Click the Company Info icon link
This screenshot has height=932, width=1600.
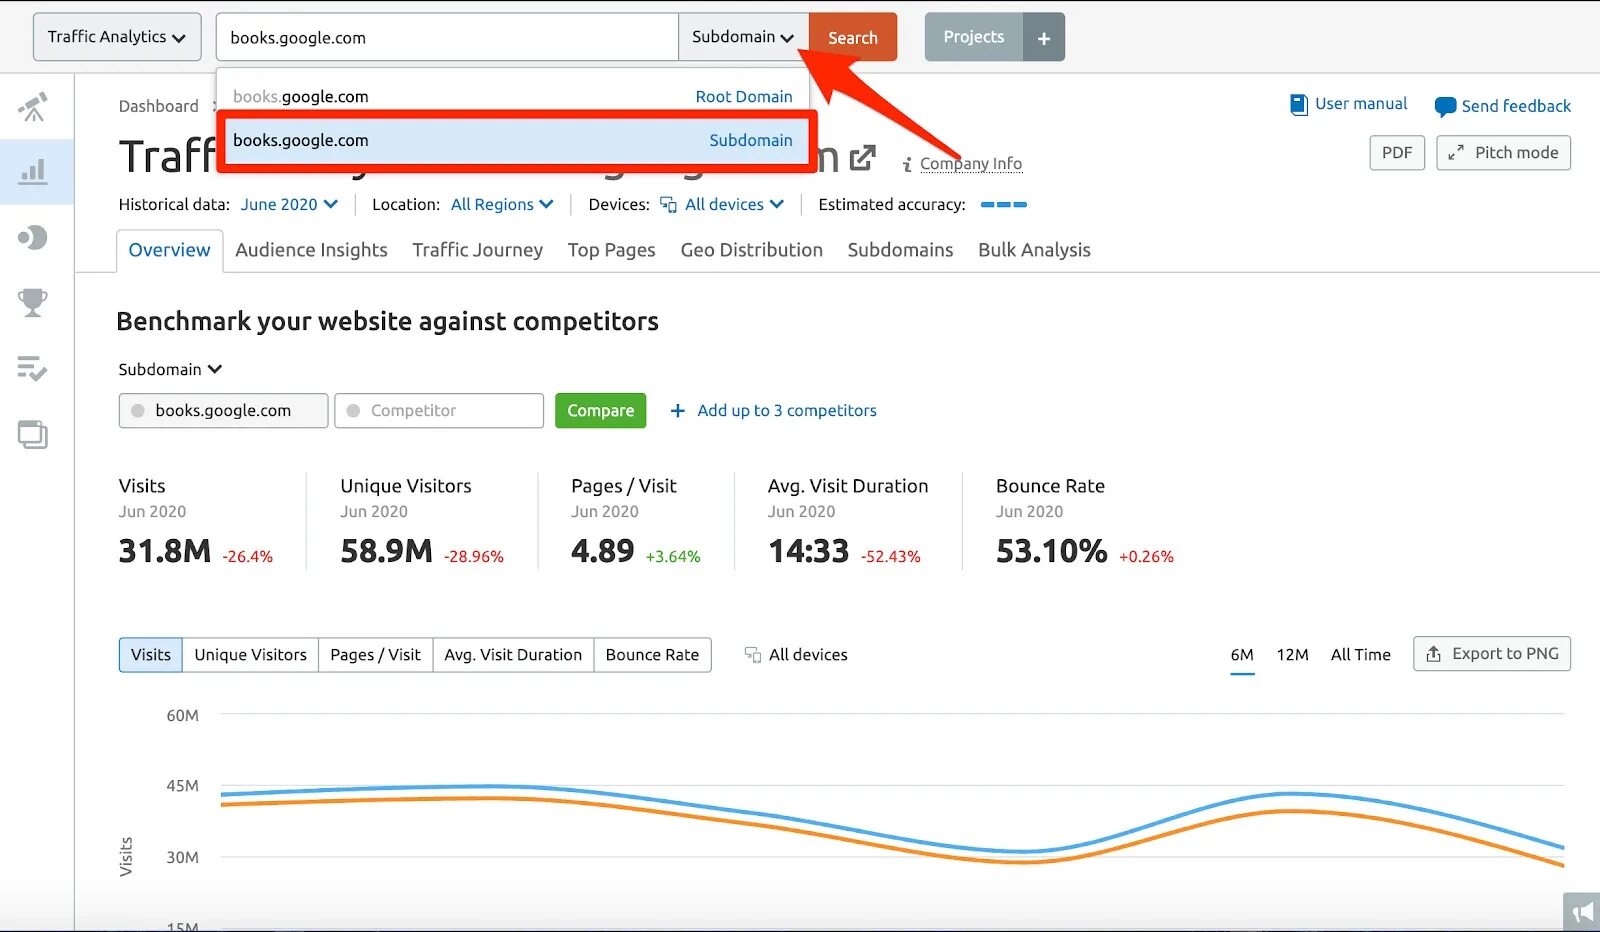pyautogui.click(x=963, y=164)
